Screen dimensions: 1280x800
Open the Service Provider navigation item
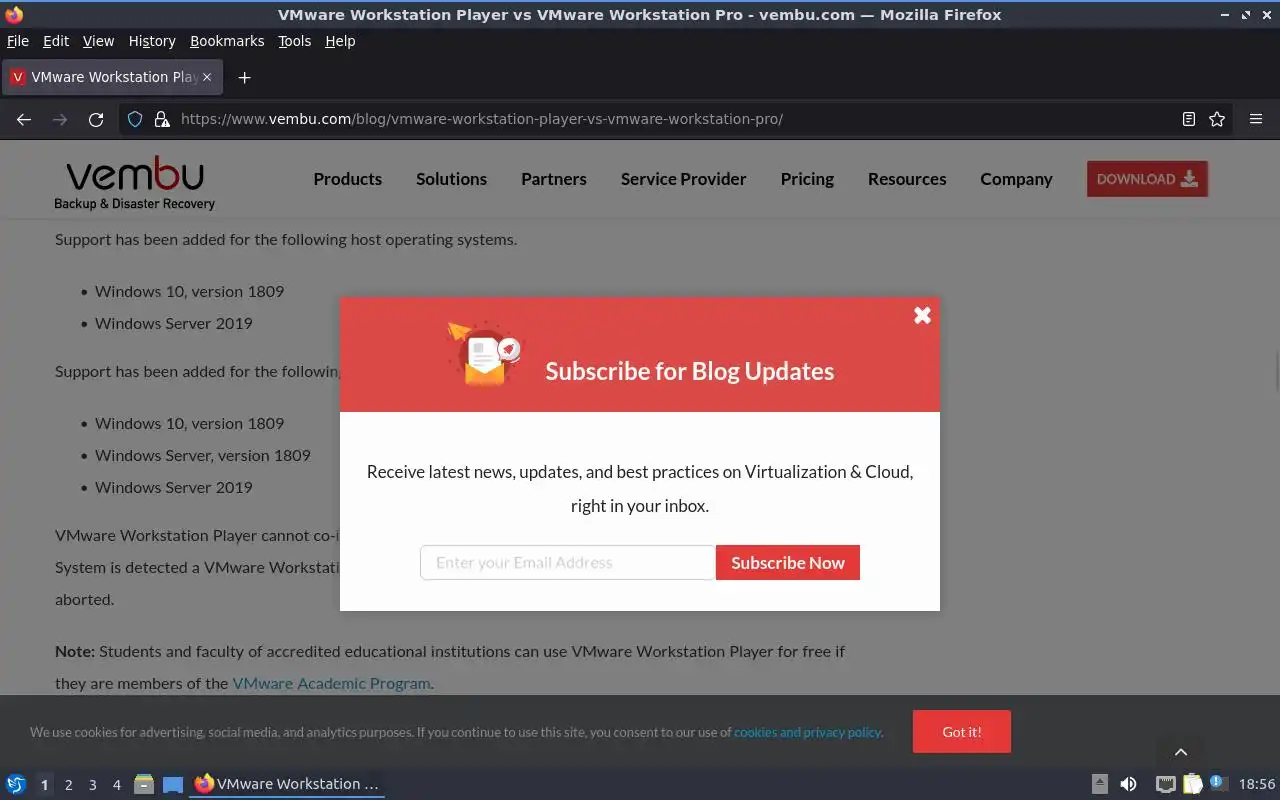coord(683,179)
